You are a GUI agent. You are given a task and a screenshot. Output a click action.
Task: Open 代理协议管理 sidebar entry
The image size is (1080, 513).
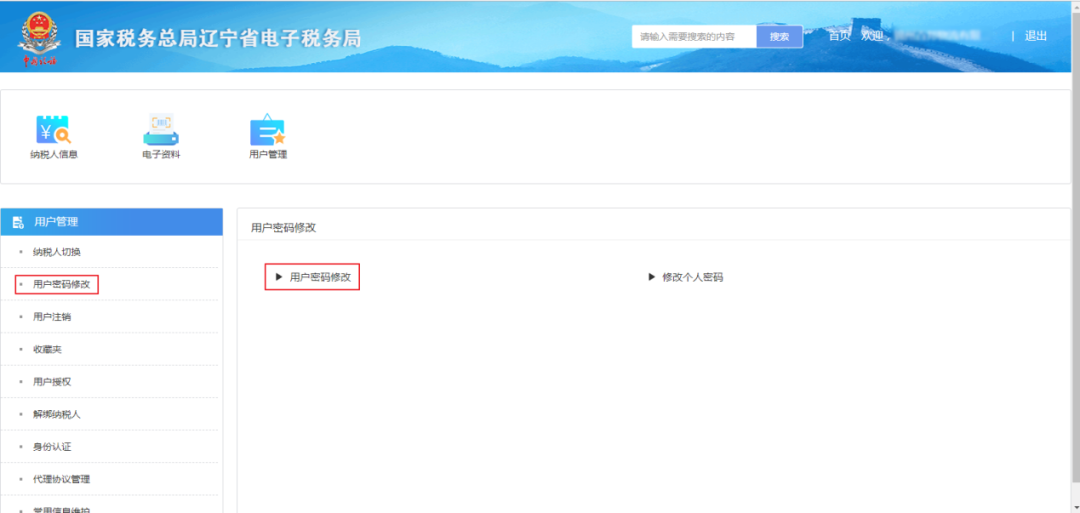pos(61,479)
